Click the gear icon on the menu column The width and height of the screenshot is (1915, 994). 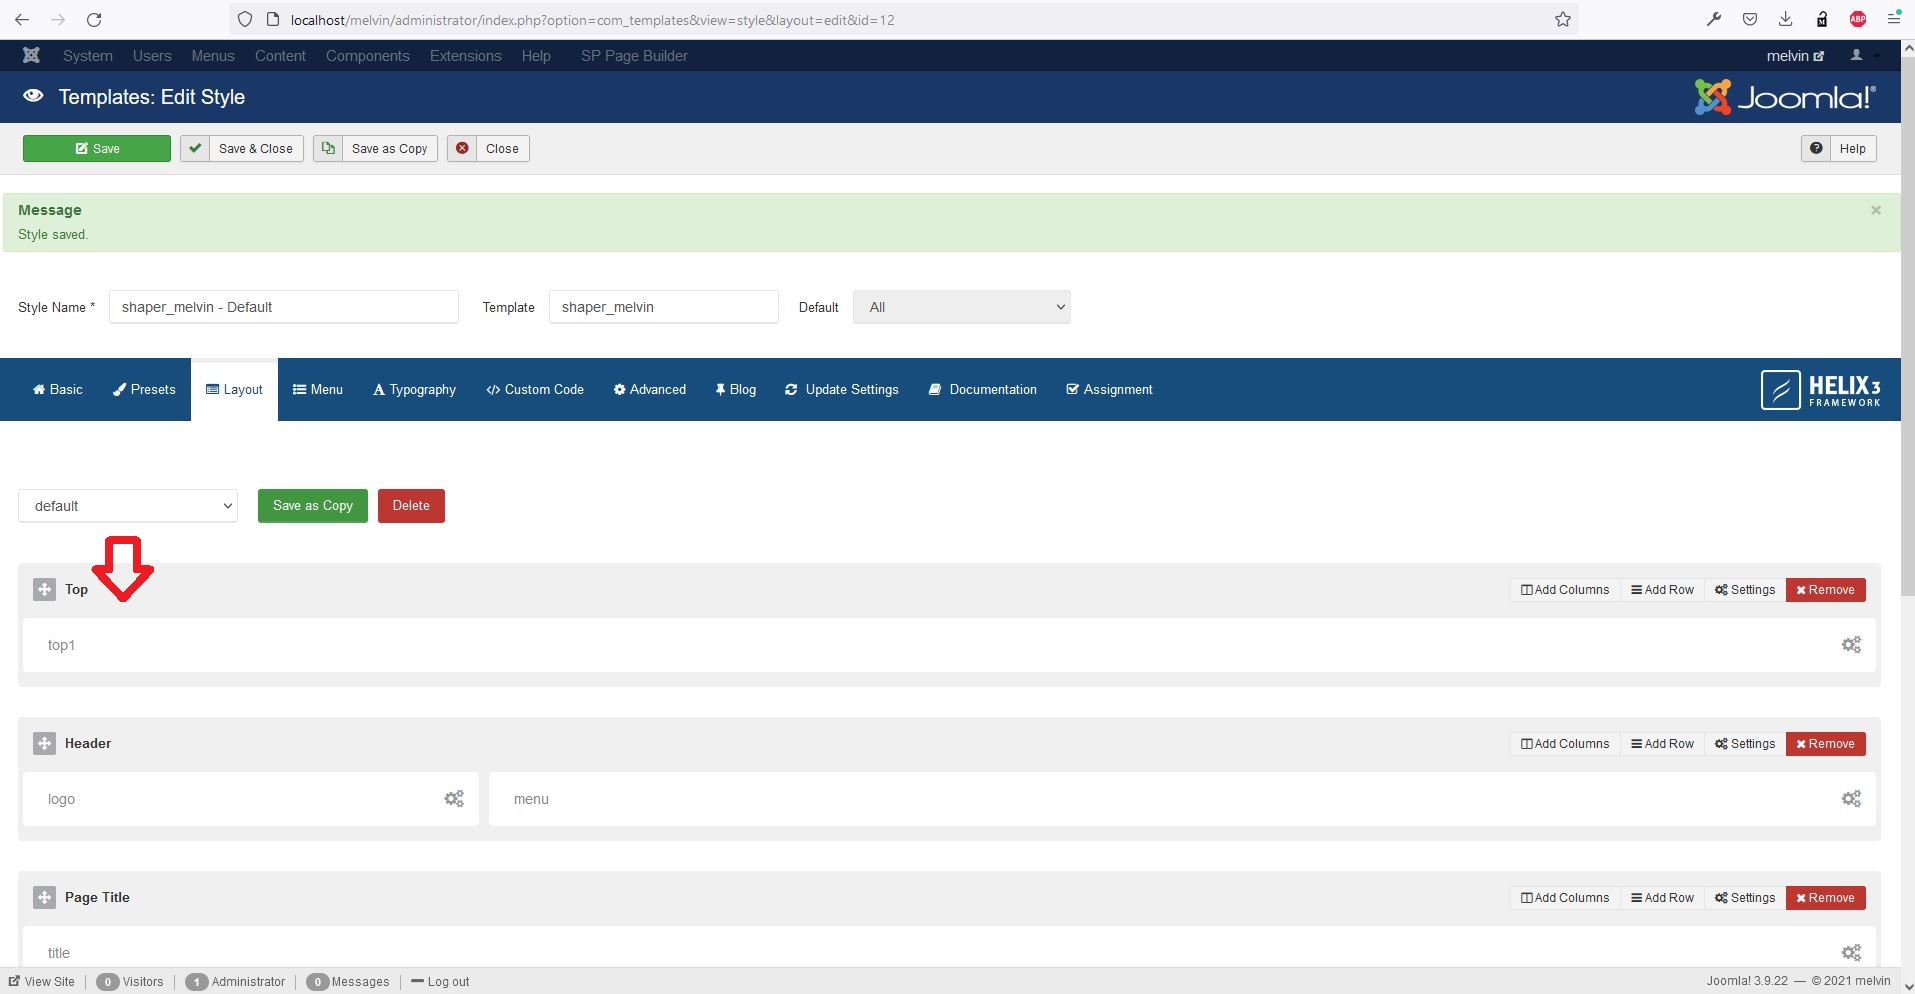(x=1851, y=799)
